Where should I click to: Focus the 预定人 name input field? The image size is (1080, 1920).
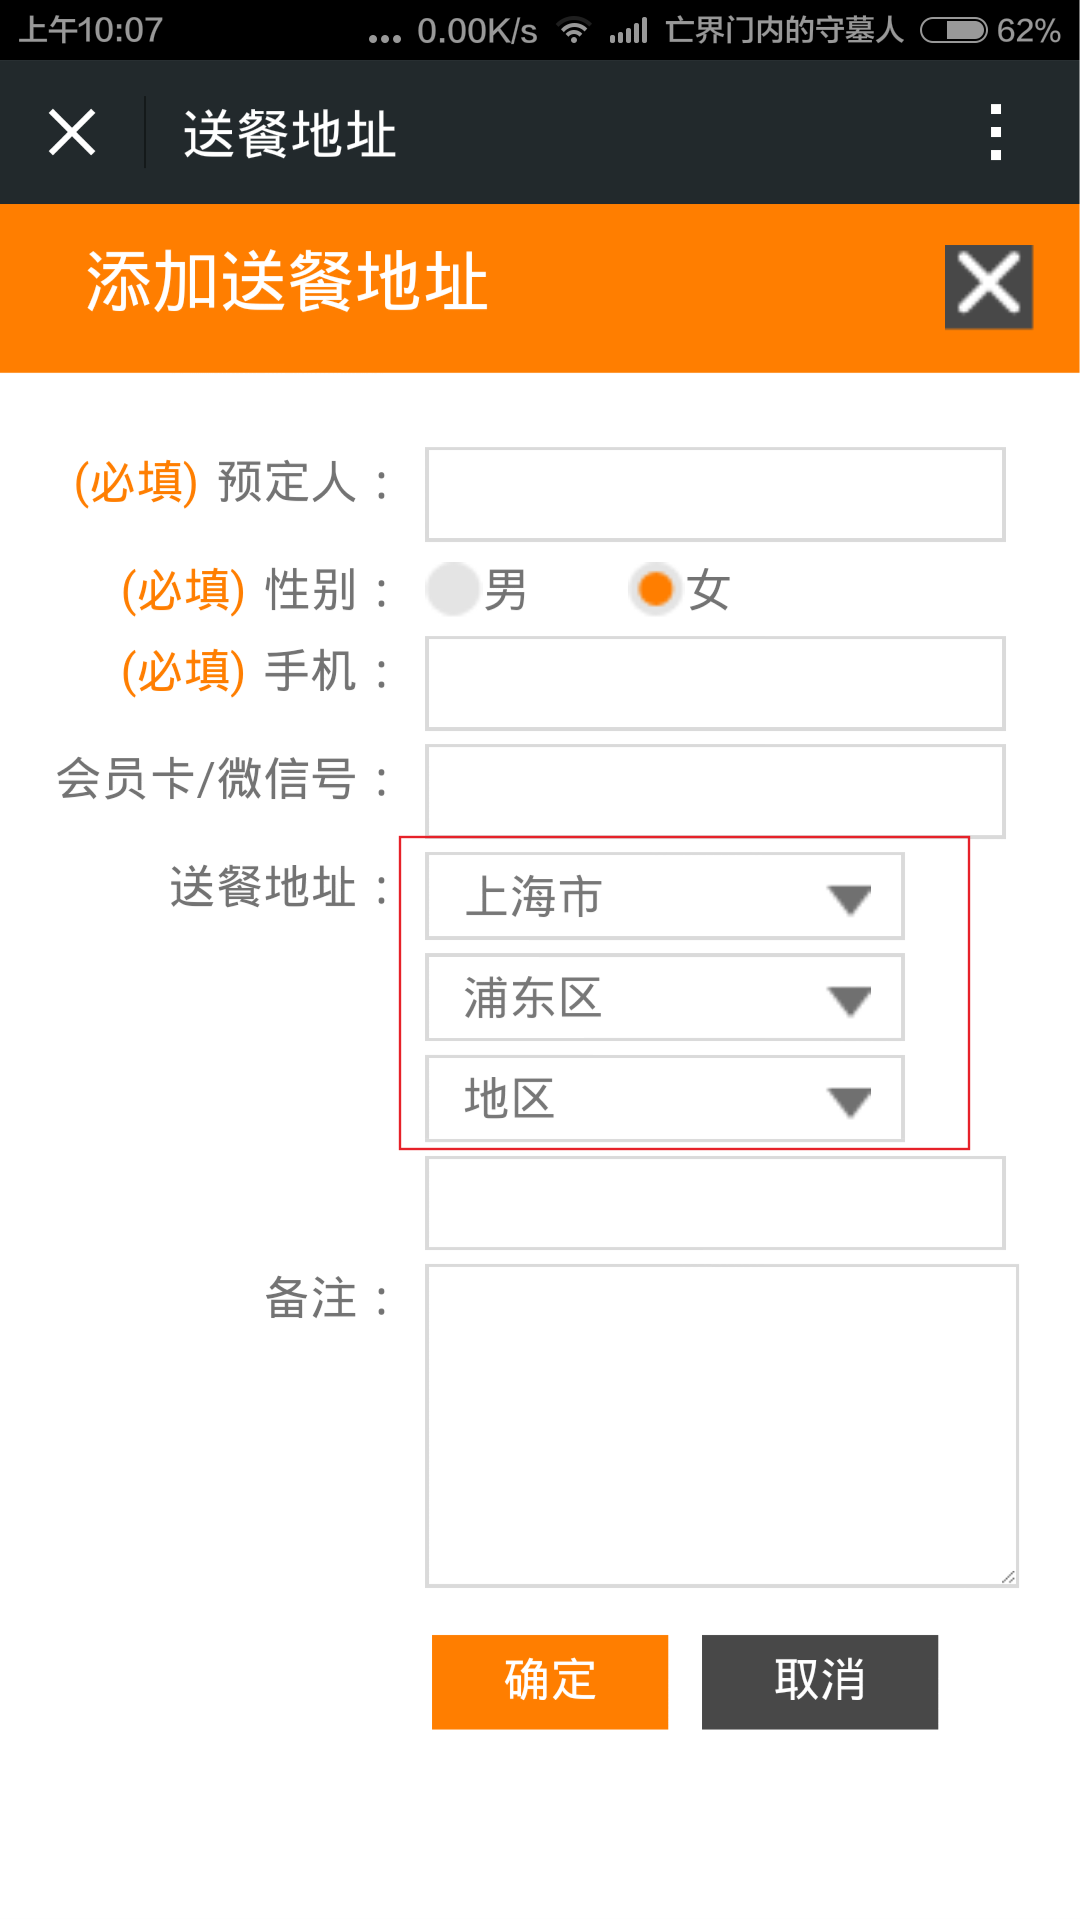715,494
